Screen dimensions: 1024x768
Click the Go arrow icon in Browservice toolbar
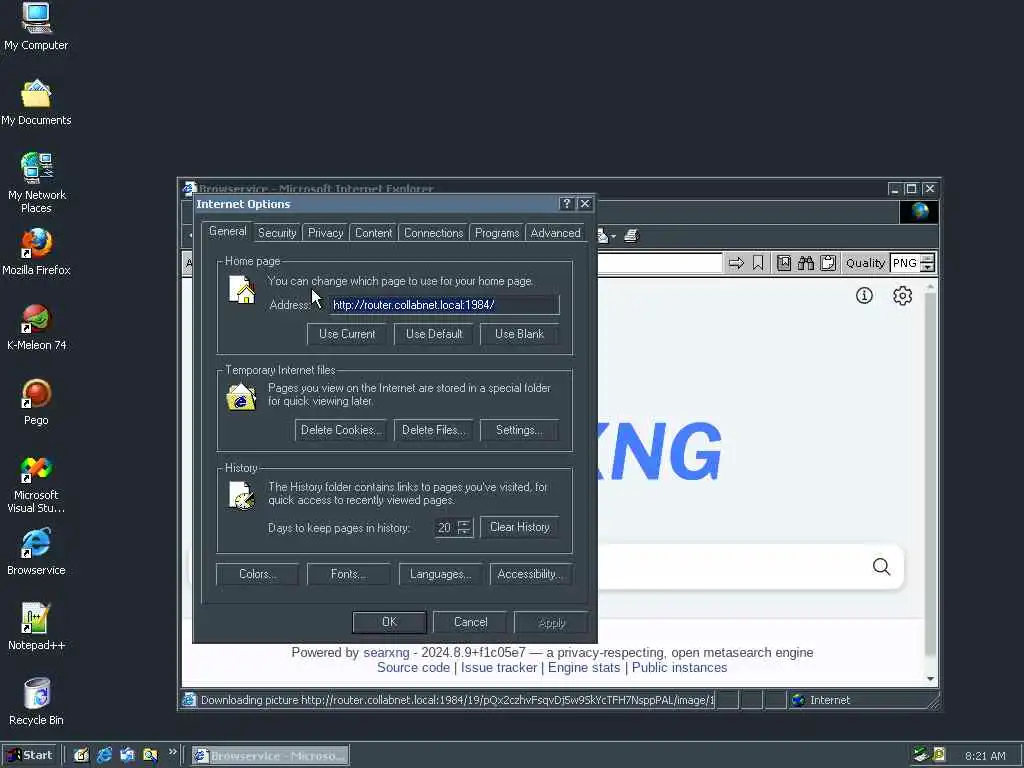(736, 263)
